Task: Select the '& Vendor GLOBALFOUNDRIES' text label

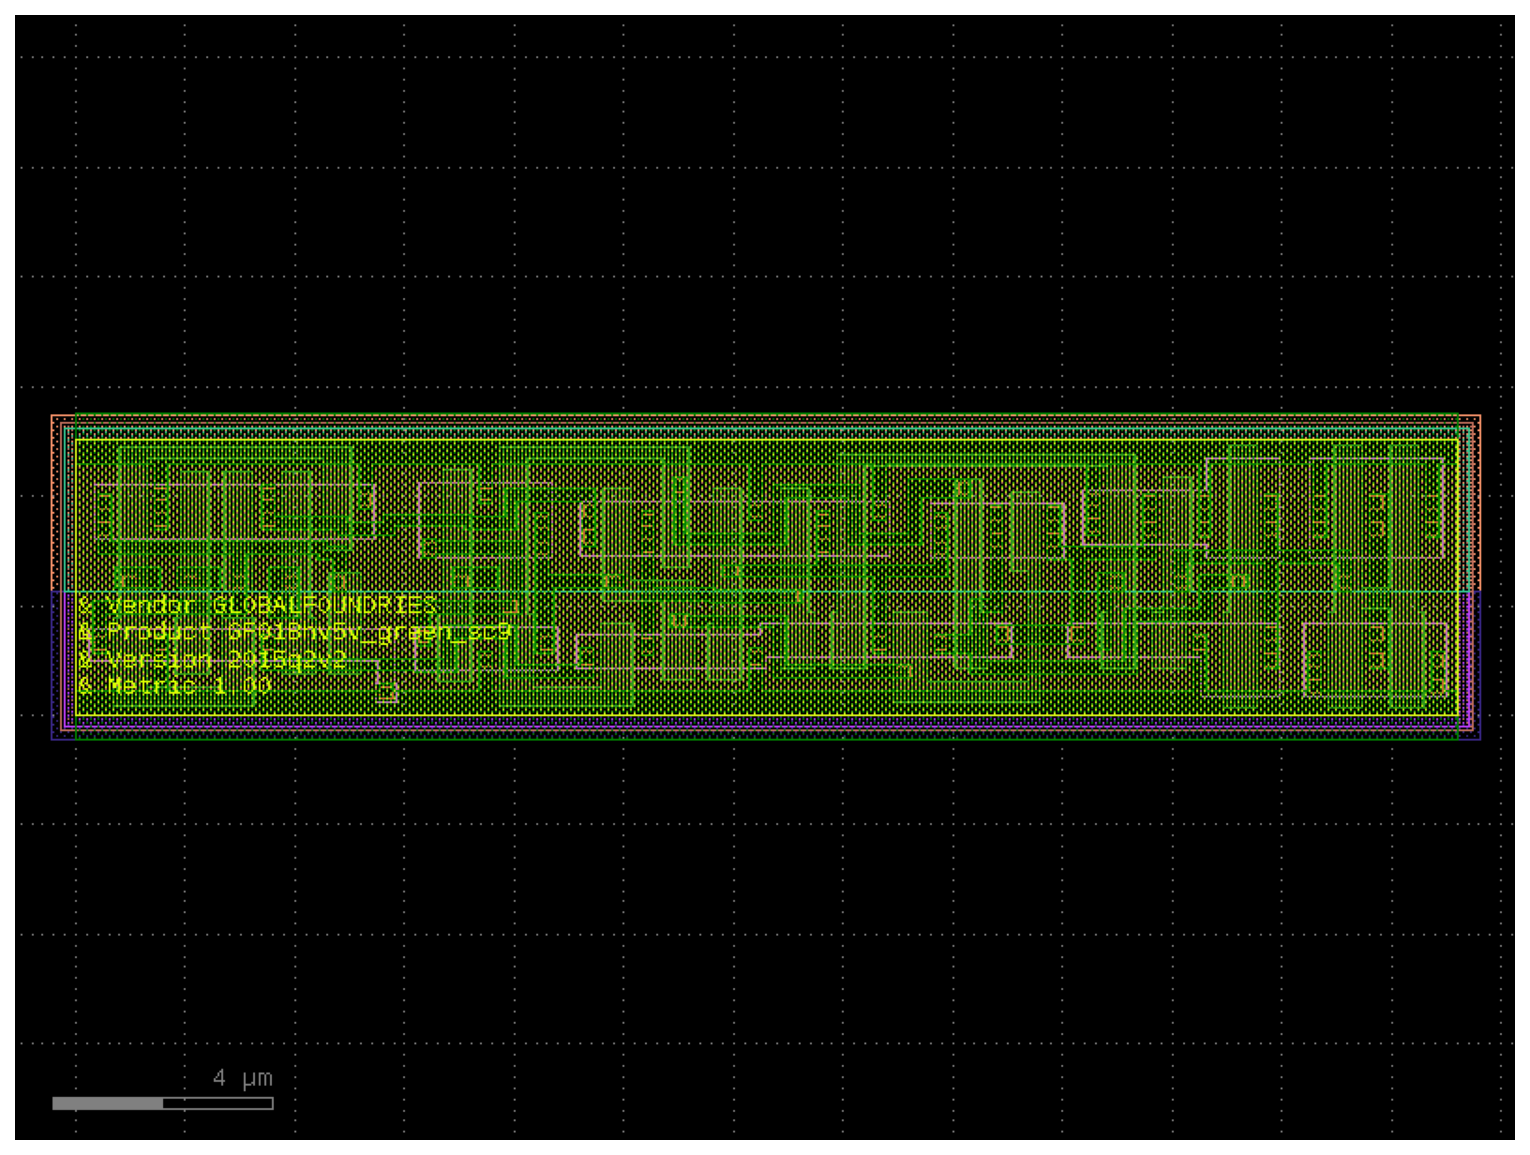Action: [x=257, y=605]
